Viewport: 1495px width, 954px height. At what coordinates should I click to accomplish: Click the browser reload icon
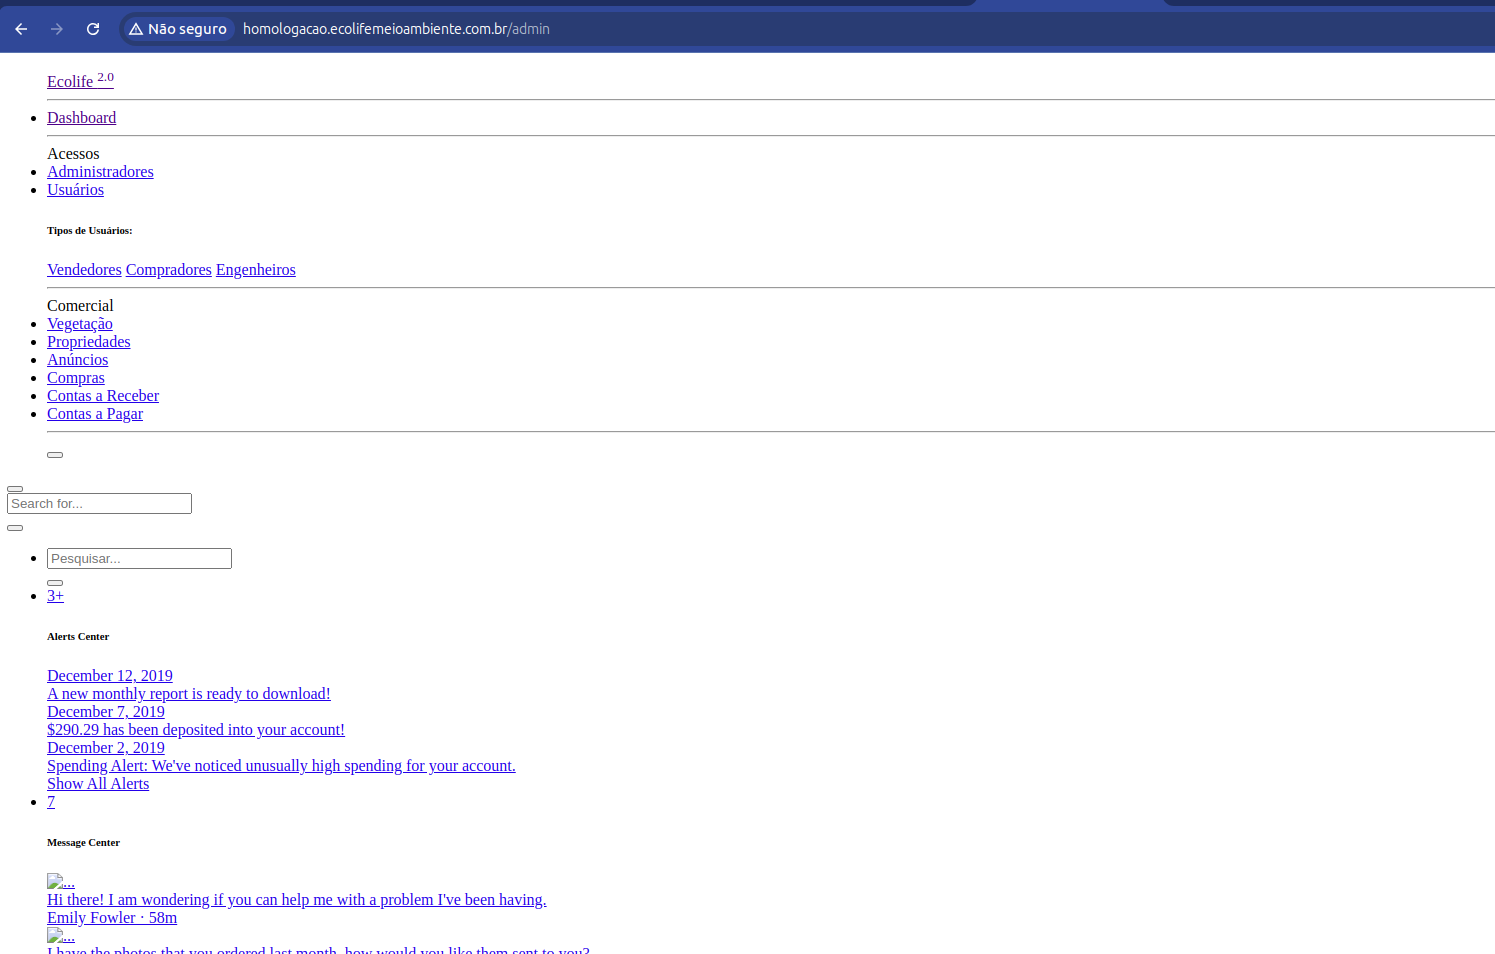(93, 29)
